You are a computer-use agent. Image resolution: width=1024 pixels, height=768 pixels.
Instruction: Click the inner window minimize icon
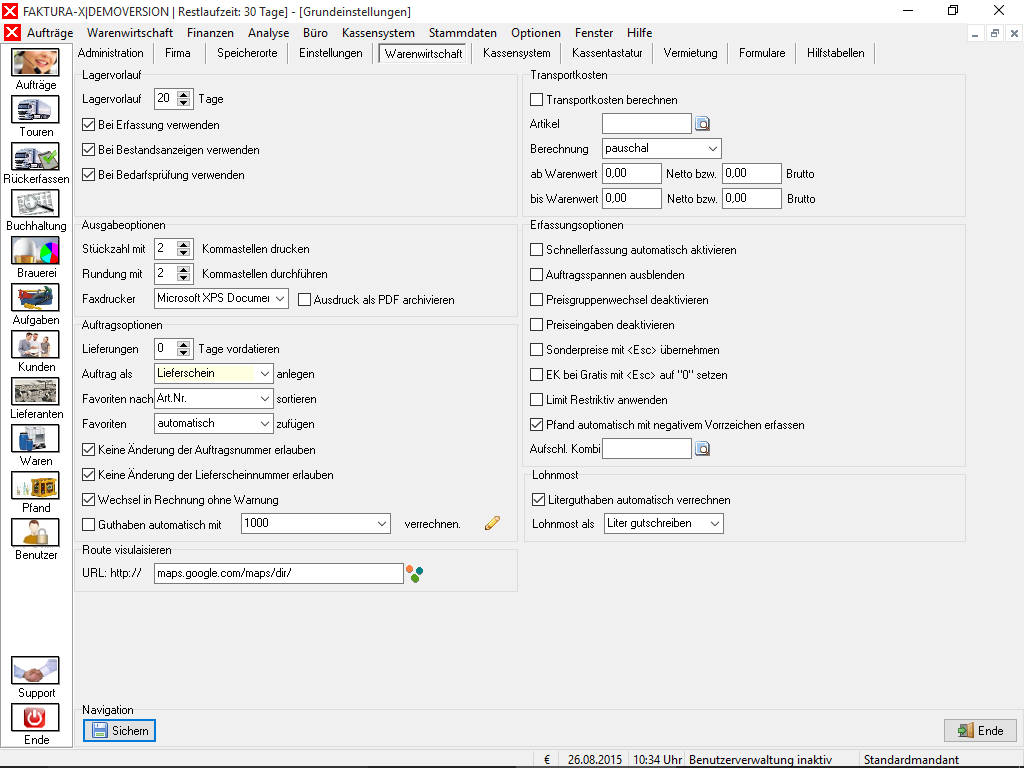pos(975,33)
